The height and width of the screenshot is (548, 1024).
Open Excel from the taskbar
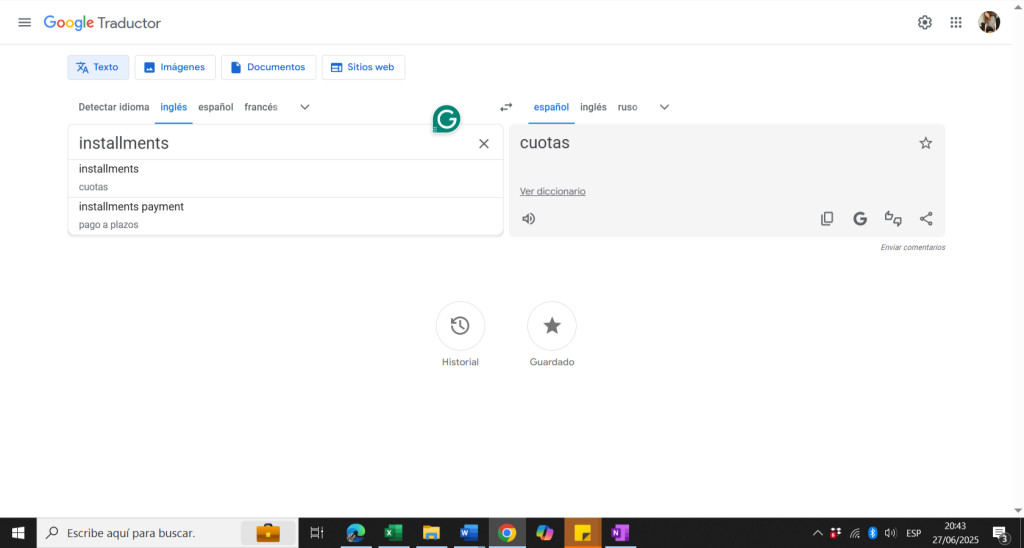point(393,533)
